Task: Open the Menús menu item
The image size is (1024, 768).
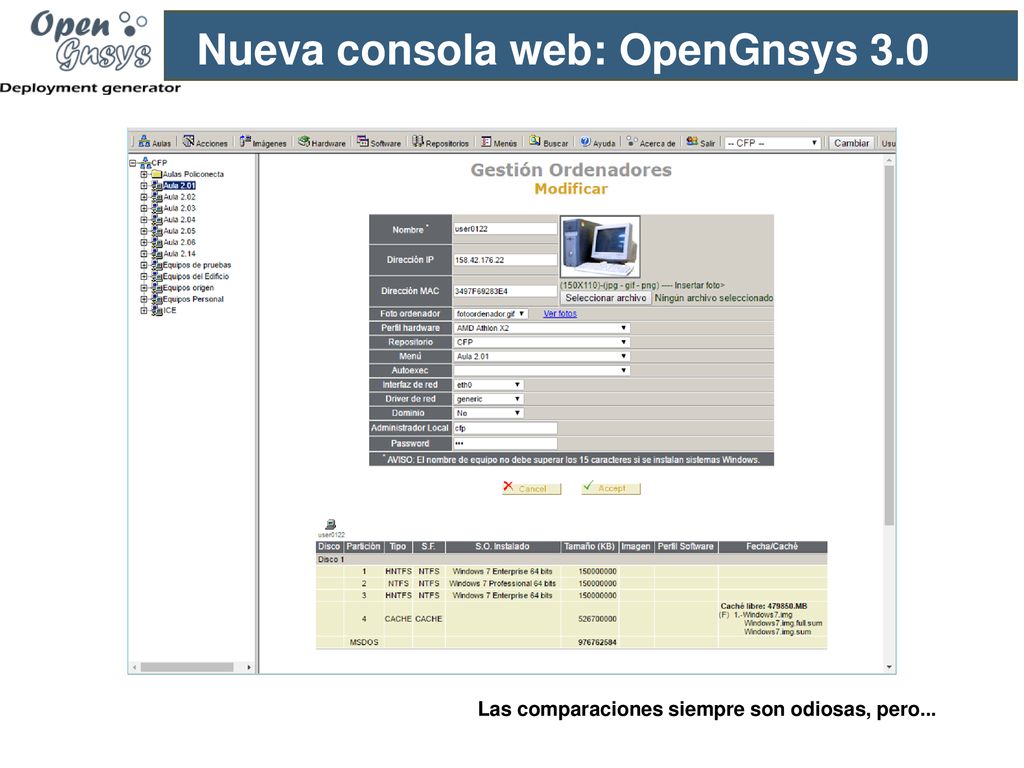Action: click(499, 142)
